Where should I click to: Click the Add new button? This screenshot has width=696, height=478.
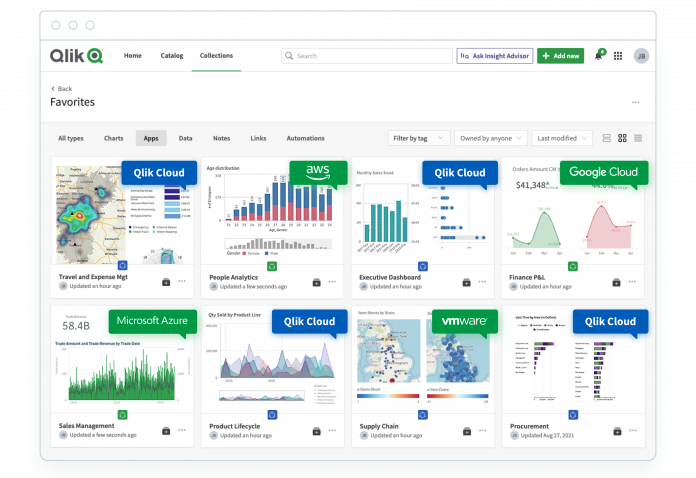[561, 56]
